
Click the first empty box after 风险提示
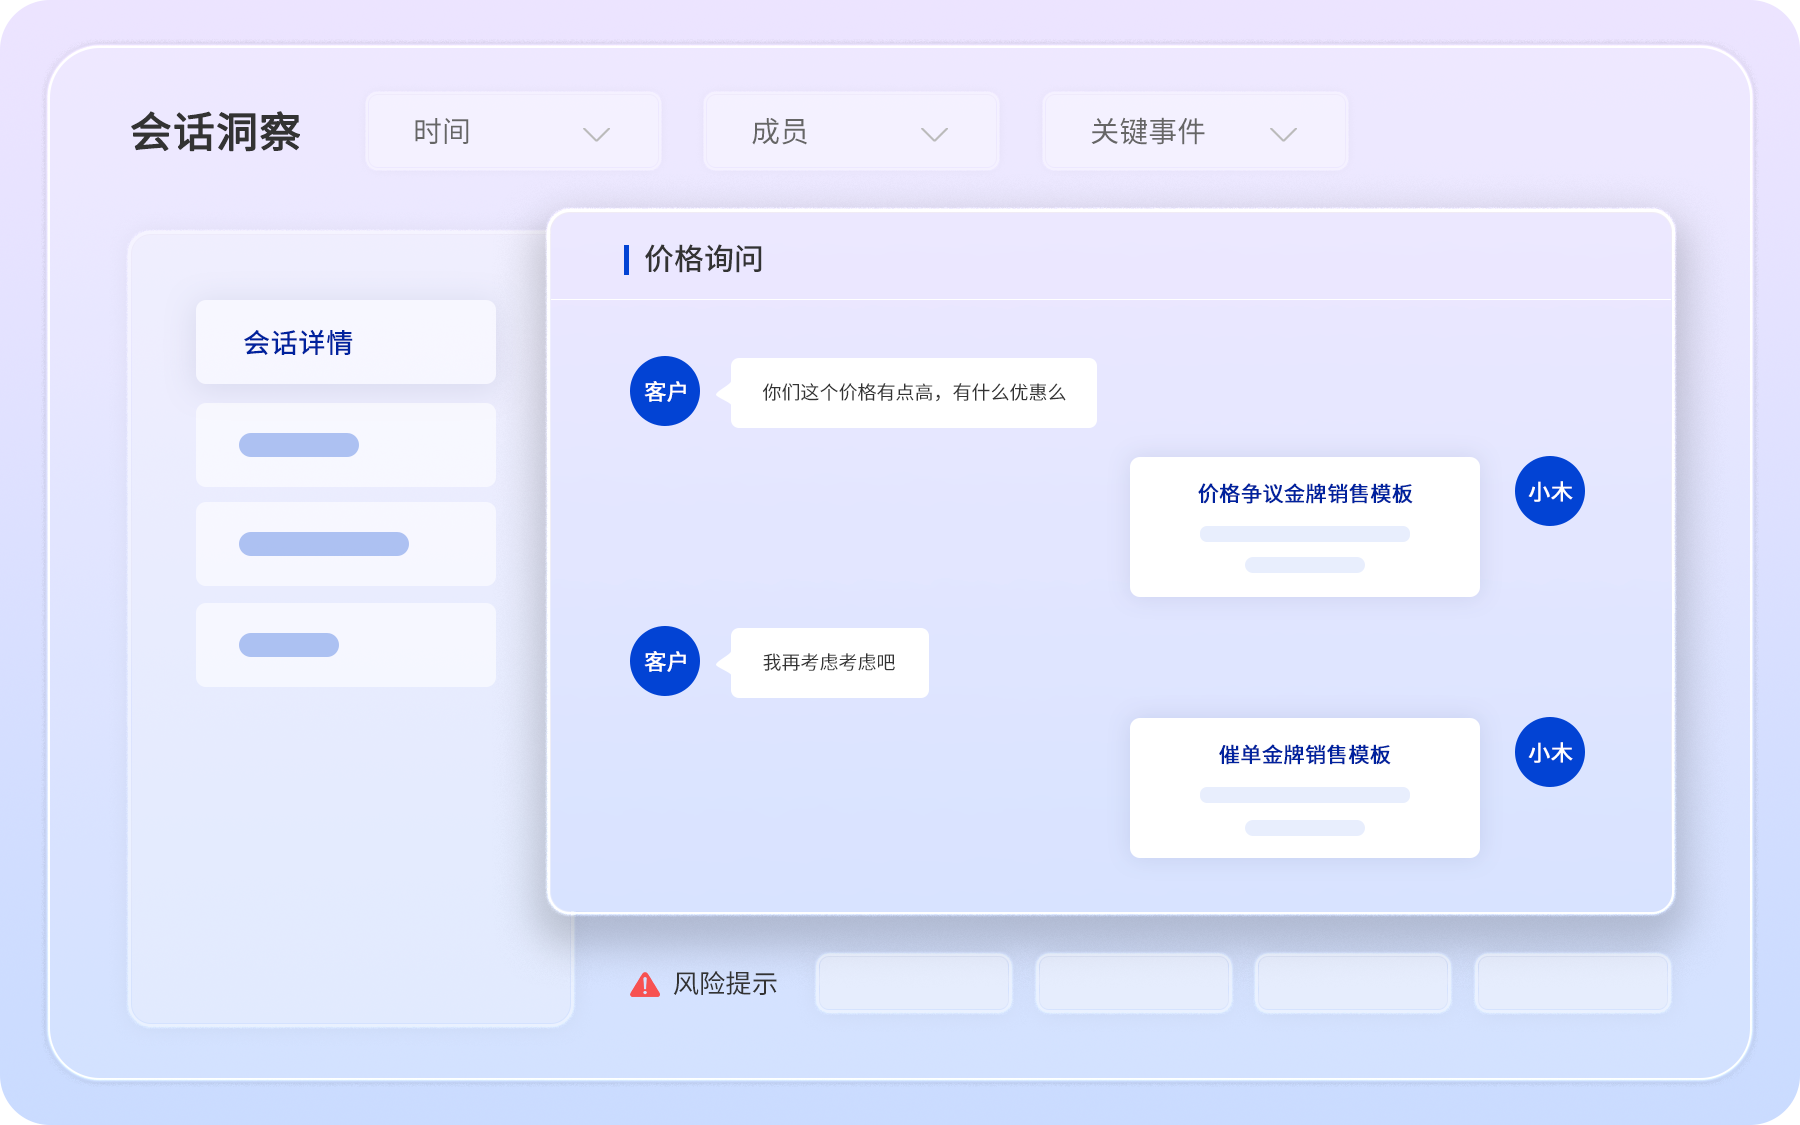click(x=914, y=983)
